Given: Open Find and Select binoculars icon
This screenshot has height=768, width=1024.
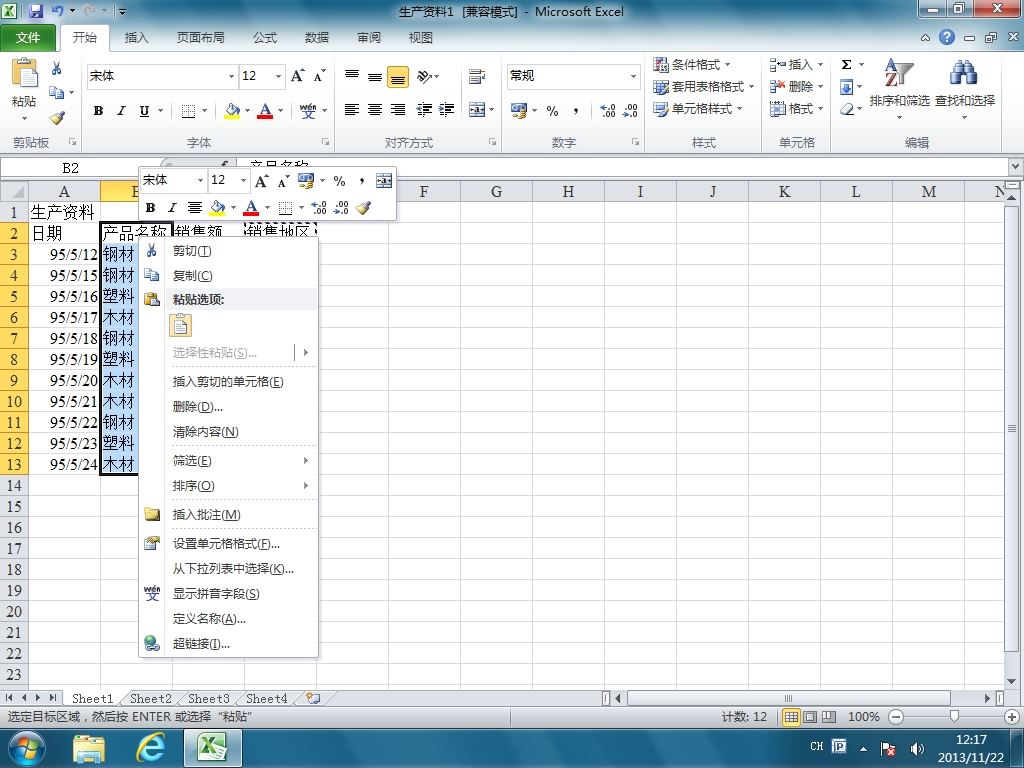Looking at the screenshot, I should [x=964, y=73].
